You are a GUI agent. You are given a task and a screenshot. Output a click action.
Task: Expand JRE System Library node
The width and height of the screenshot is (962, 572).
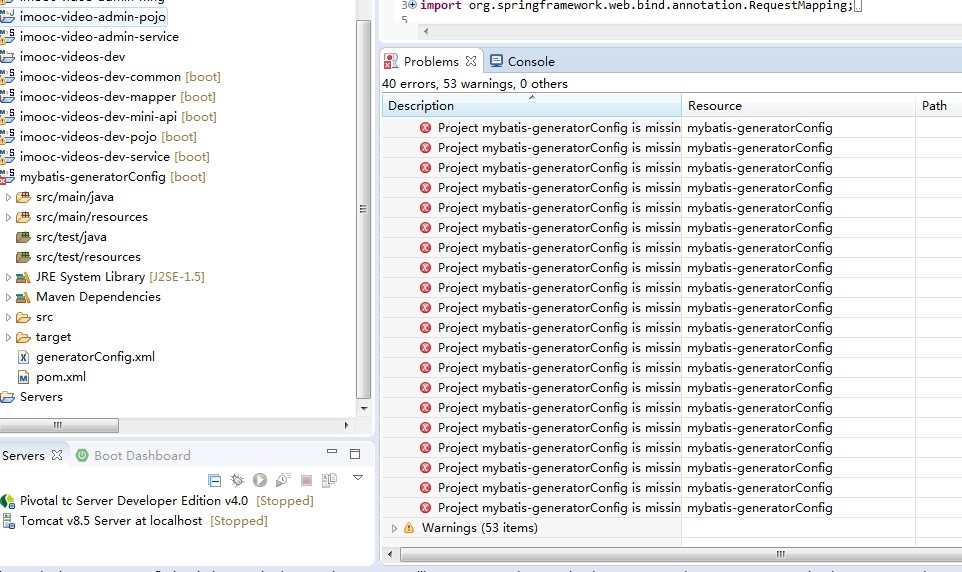[x=8, y=277]
